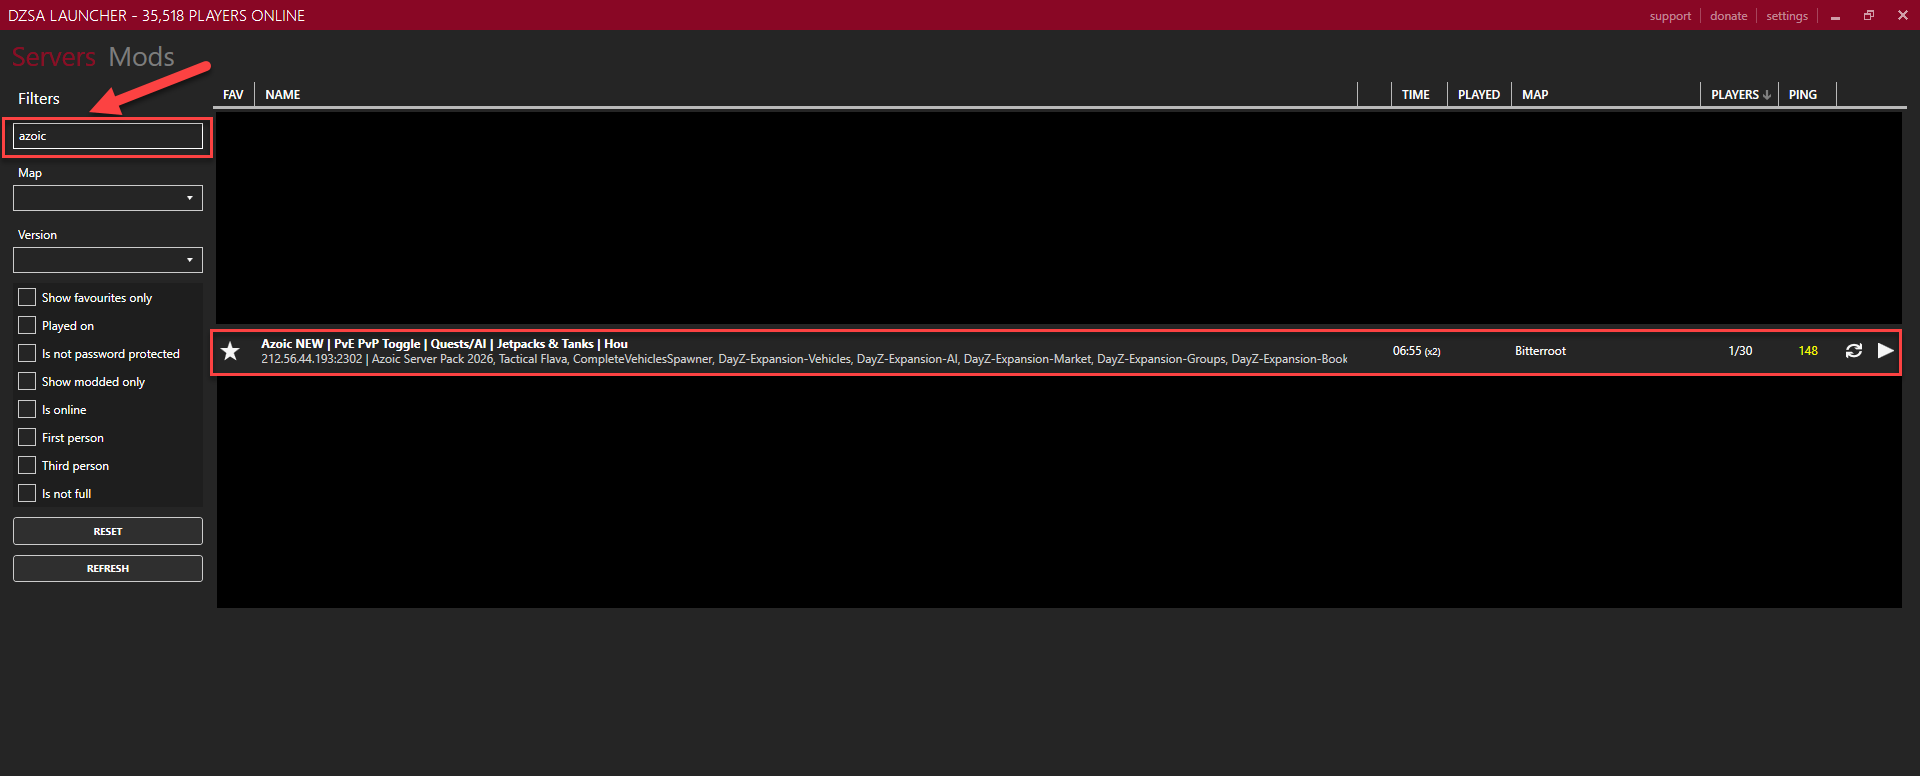Image resolution: width=1920 pixels, height=776 pixels.
Task: Toggle First person filter
Action: coord(27,438)
